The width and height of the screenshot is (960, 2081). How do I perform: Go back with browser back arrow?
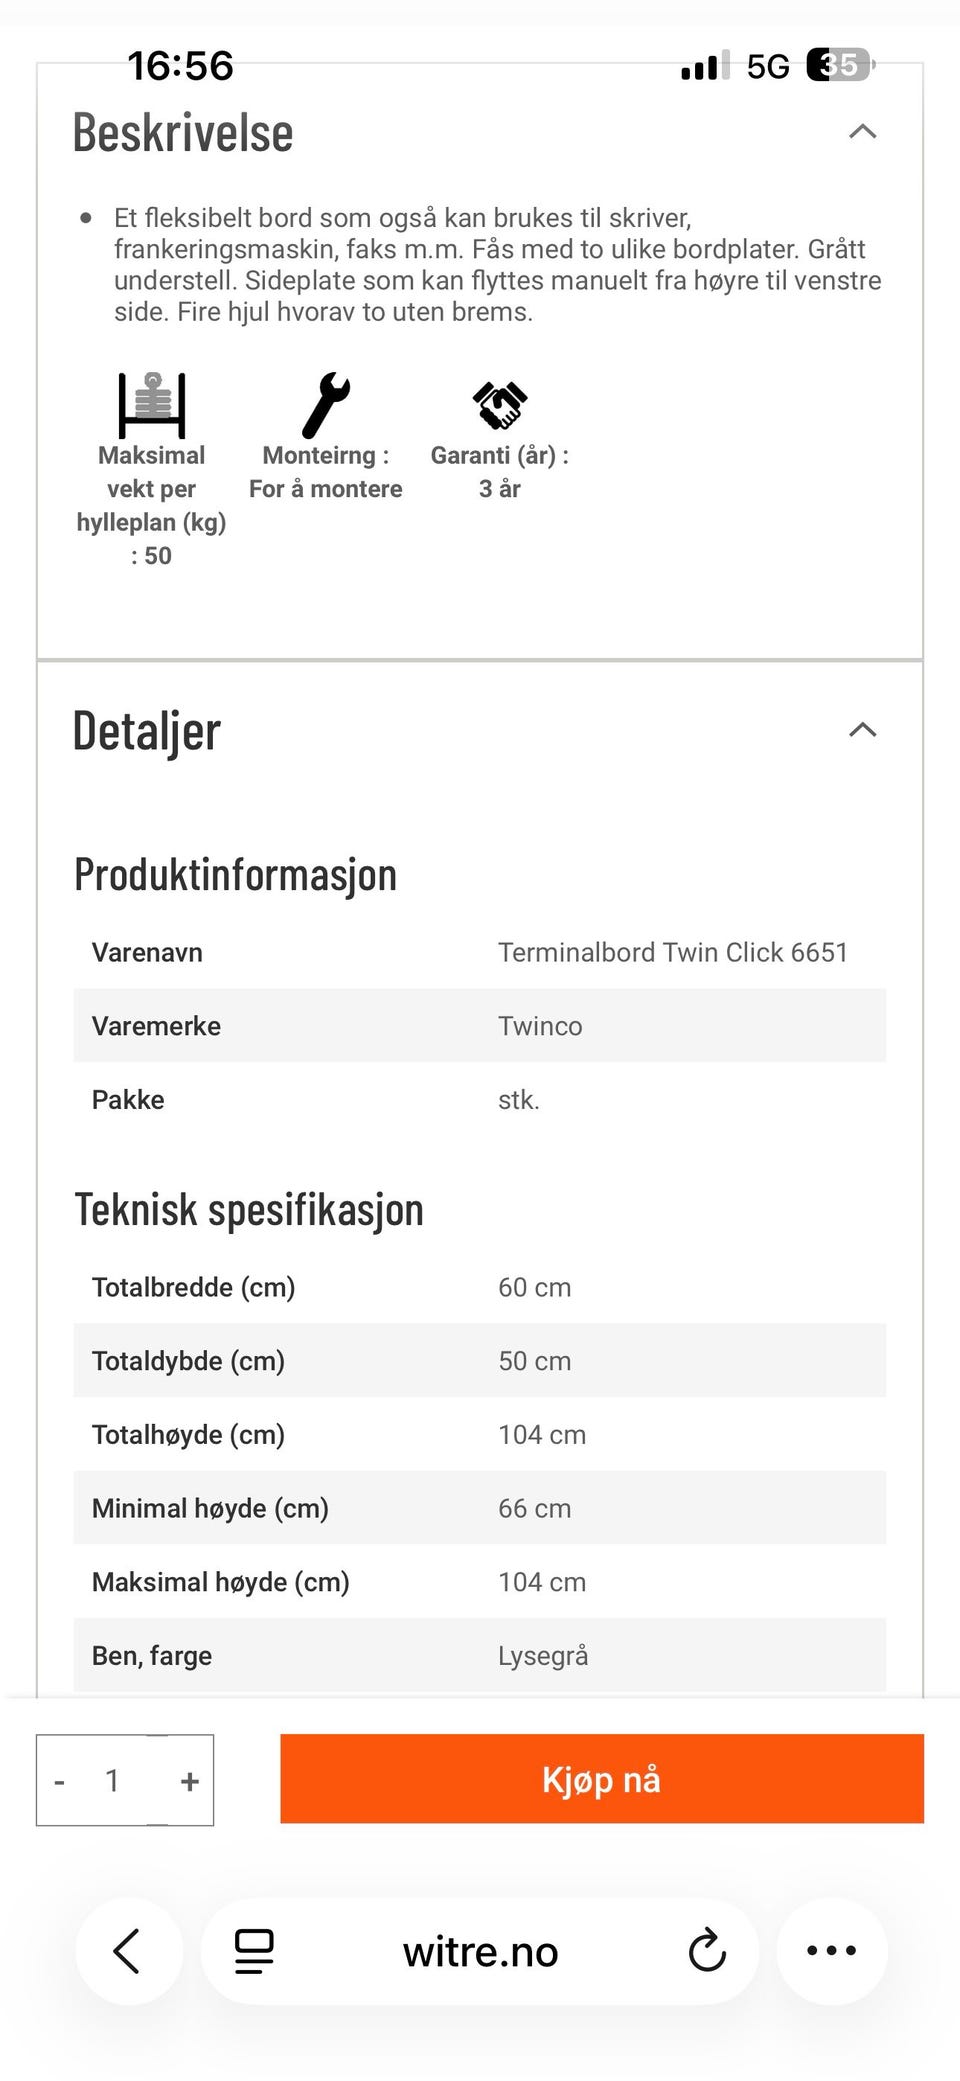point(128,1950)
